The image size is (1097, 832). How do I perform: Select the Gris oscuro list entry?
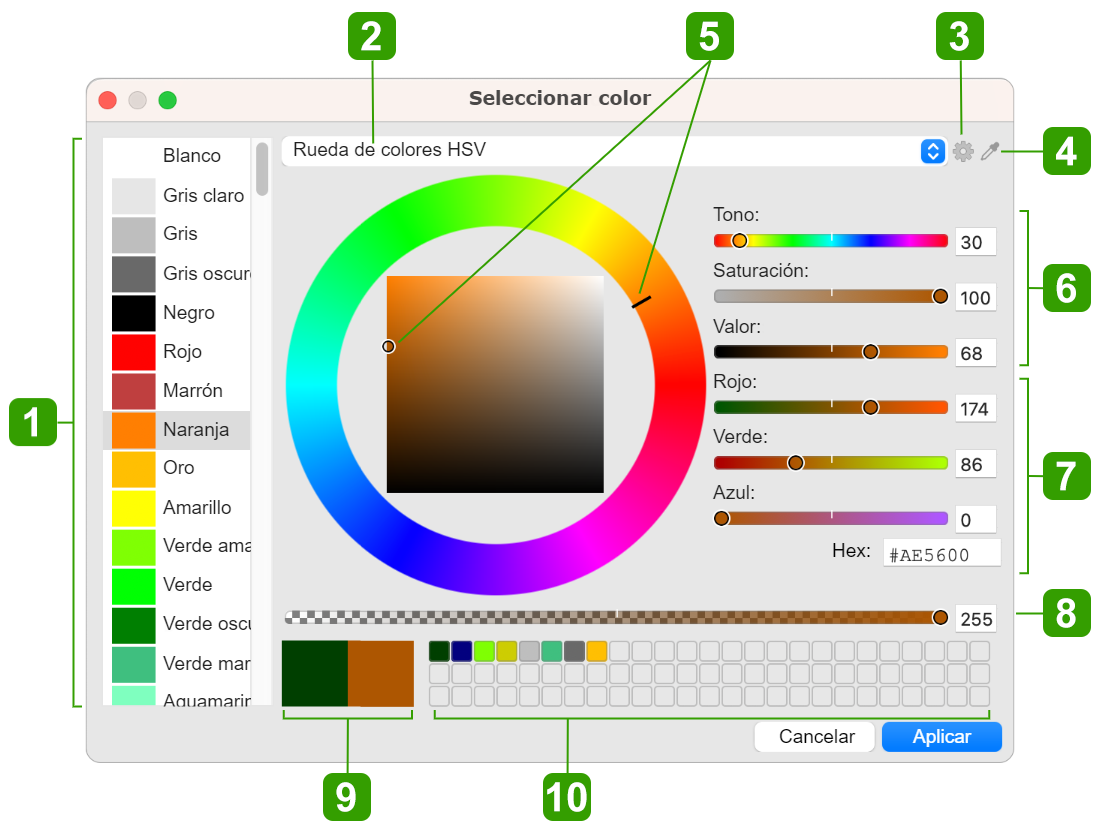click(177, 274)
